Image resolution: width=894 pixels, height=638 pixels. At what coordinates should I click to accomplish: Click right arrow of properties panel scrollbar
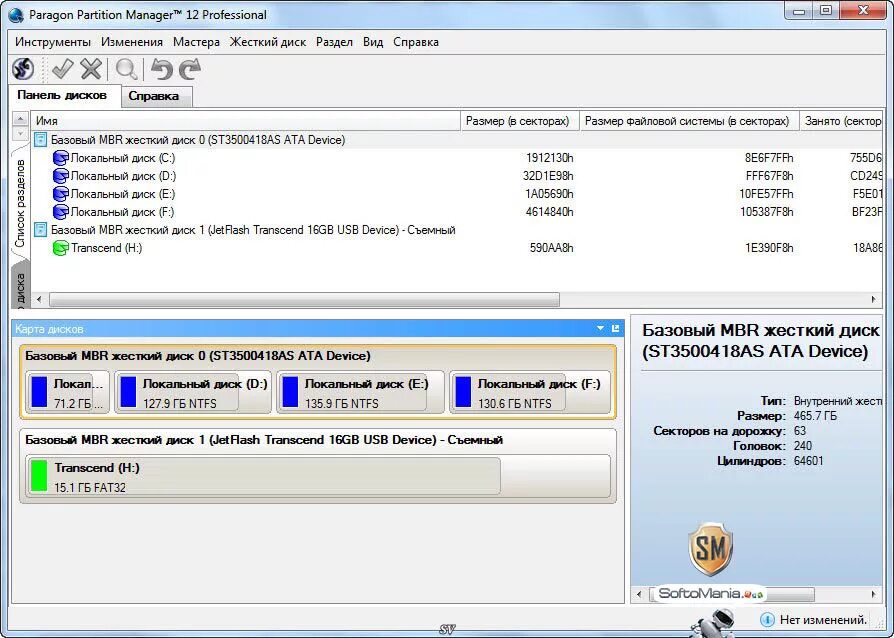click(873, 594)
